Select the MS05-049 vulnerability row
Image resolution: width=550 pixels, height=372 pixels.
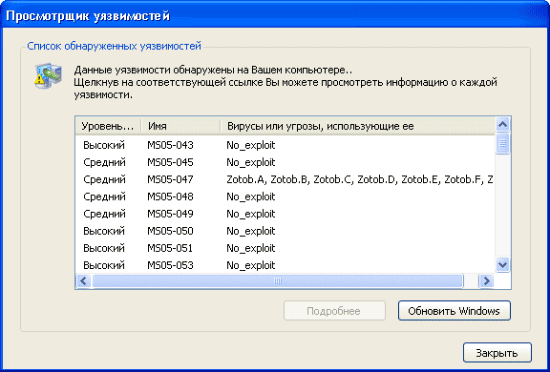pyautogui.click(x=285, y=214)
